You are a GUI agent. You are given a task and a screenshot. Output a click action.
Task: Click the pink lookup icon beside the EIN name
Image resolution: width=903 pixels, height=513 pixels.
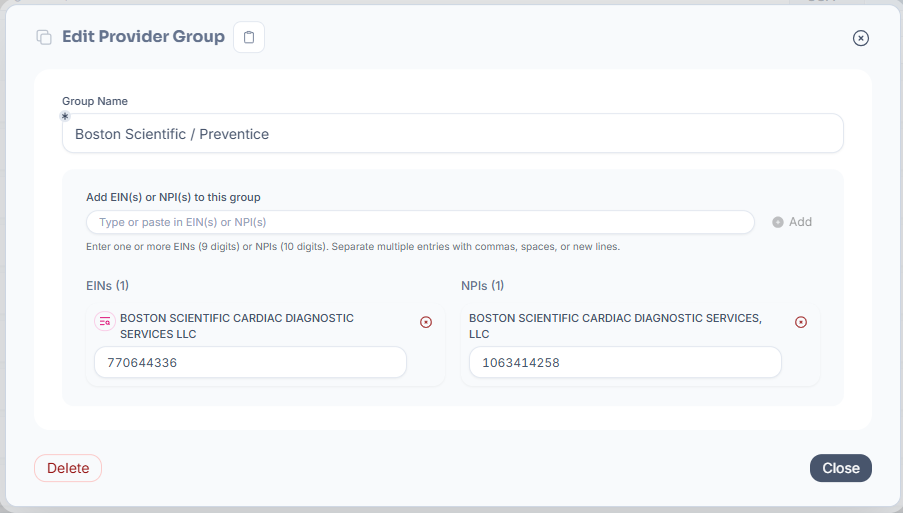(105, 321)
